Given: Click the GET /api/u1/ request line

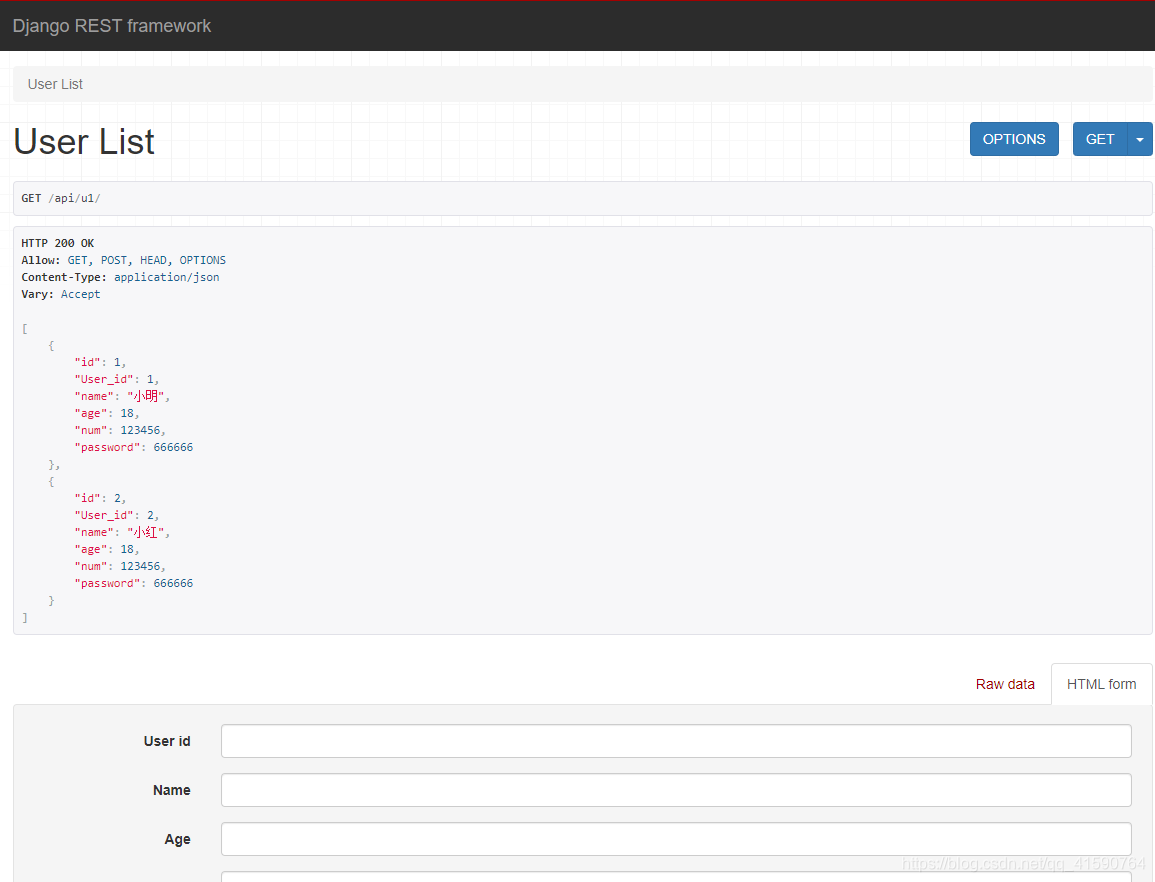Looking at the screenshot, I should (60, 198).
